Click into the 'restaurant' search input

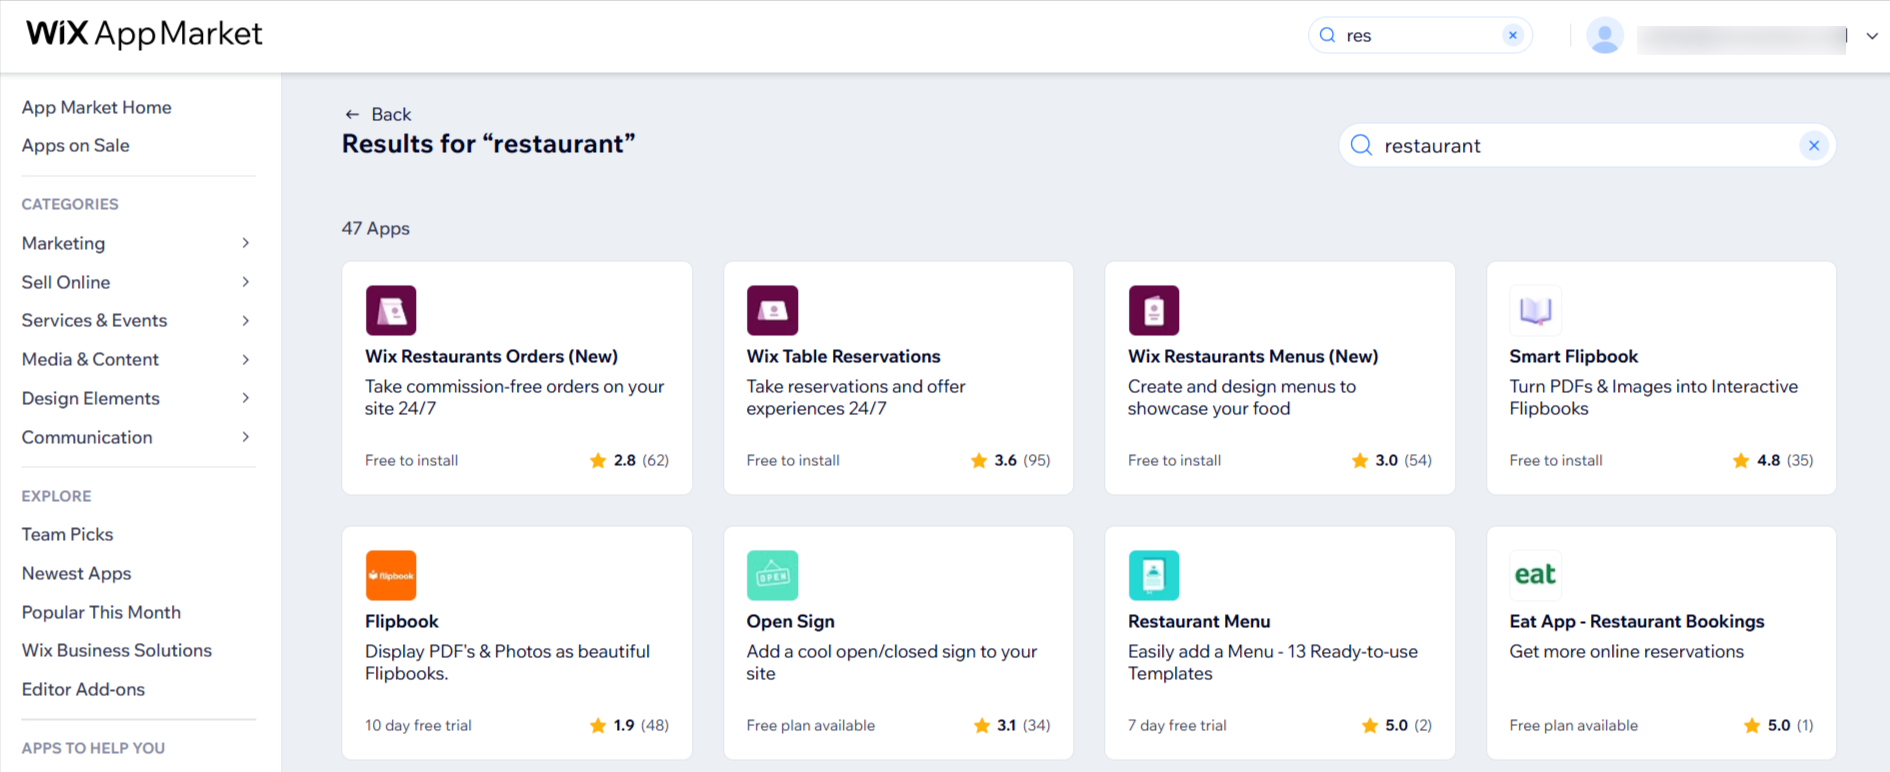click(x=1588, y=146)
